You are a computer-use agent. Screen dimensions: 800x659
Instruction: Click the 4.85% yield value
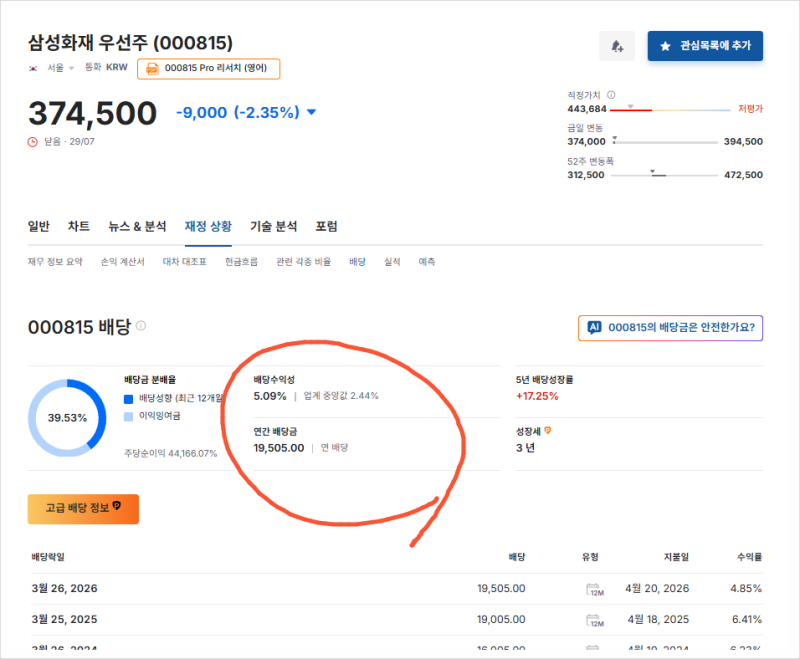tap(746, 589)
